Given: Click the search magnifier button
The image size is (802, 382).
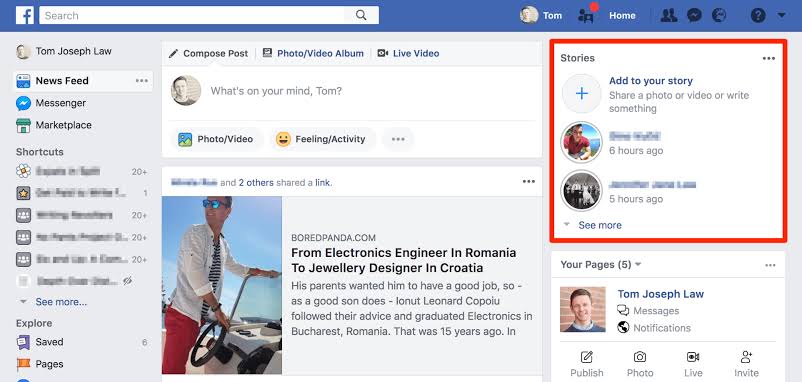Looking at the screenshot, I should [361, 15].
